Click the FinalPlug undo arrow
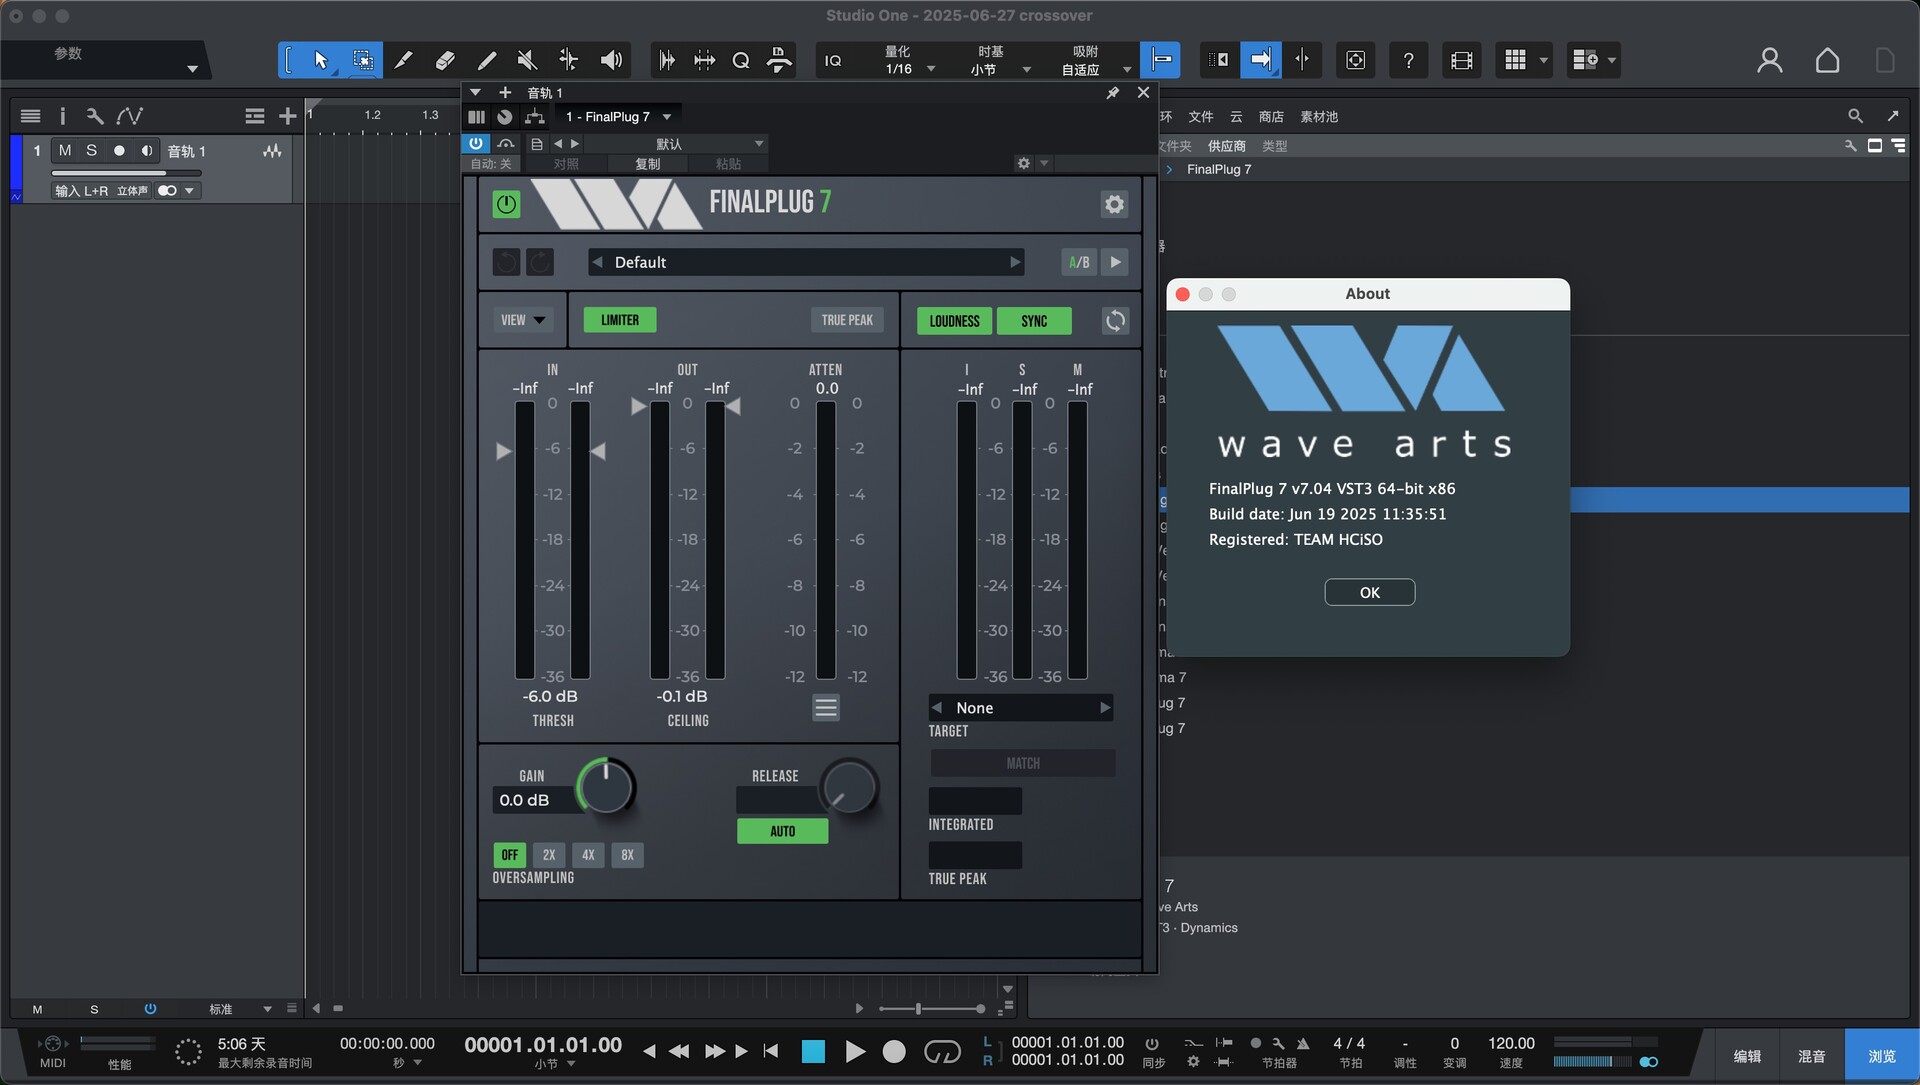Image resolution: width=1920 pixels, height=1085 pixels. pos(506,262)
